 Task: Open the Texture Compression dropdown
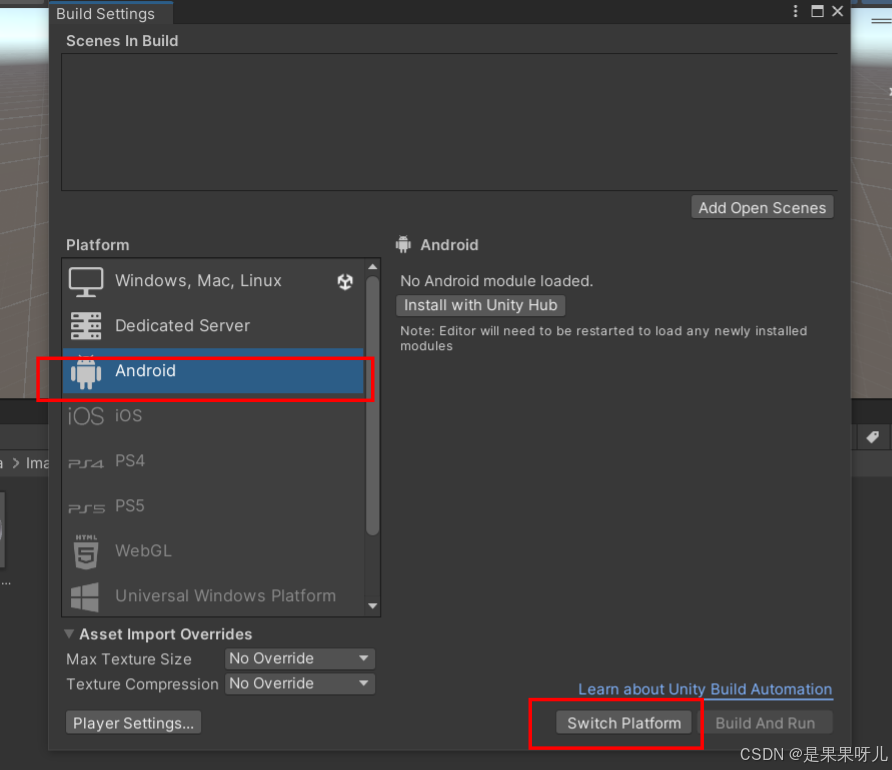[300, 684]
